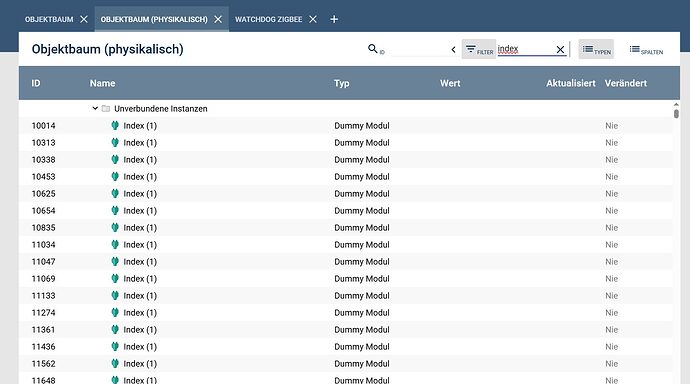The image size is (690, 384).
Task: Click the vertical scrollbar thumb
Action: coord(676,113)
